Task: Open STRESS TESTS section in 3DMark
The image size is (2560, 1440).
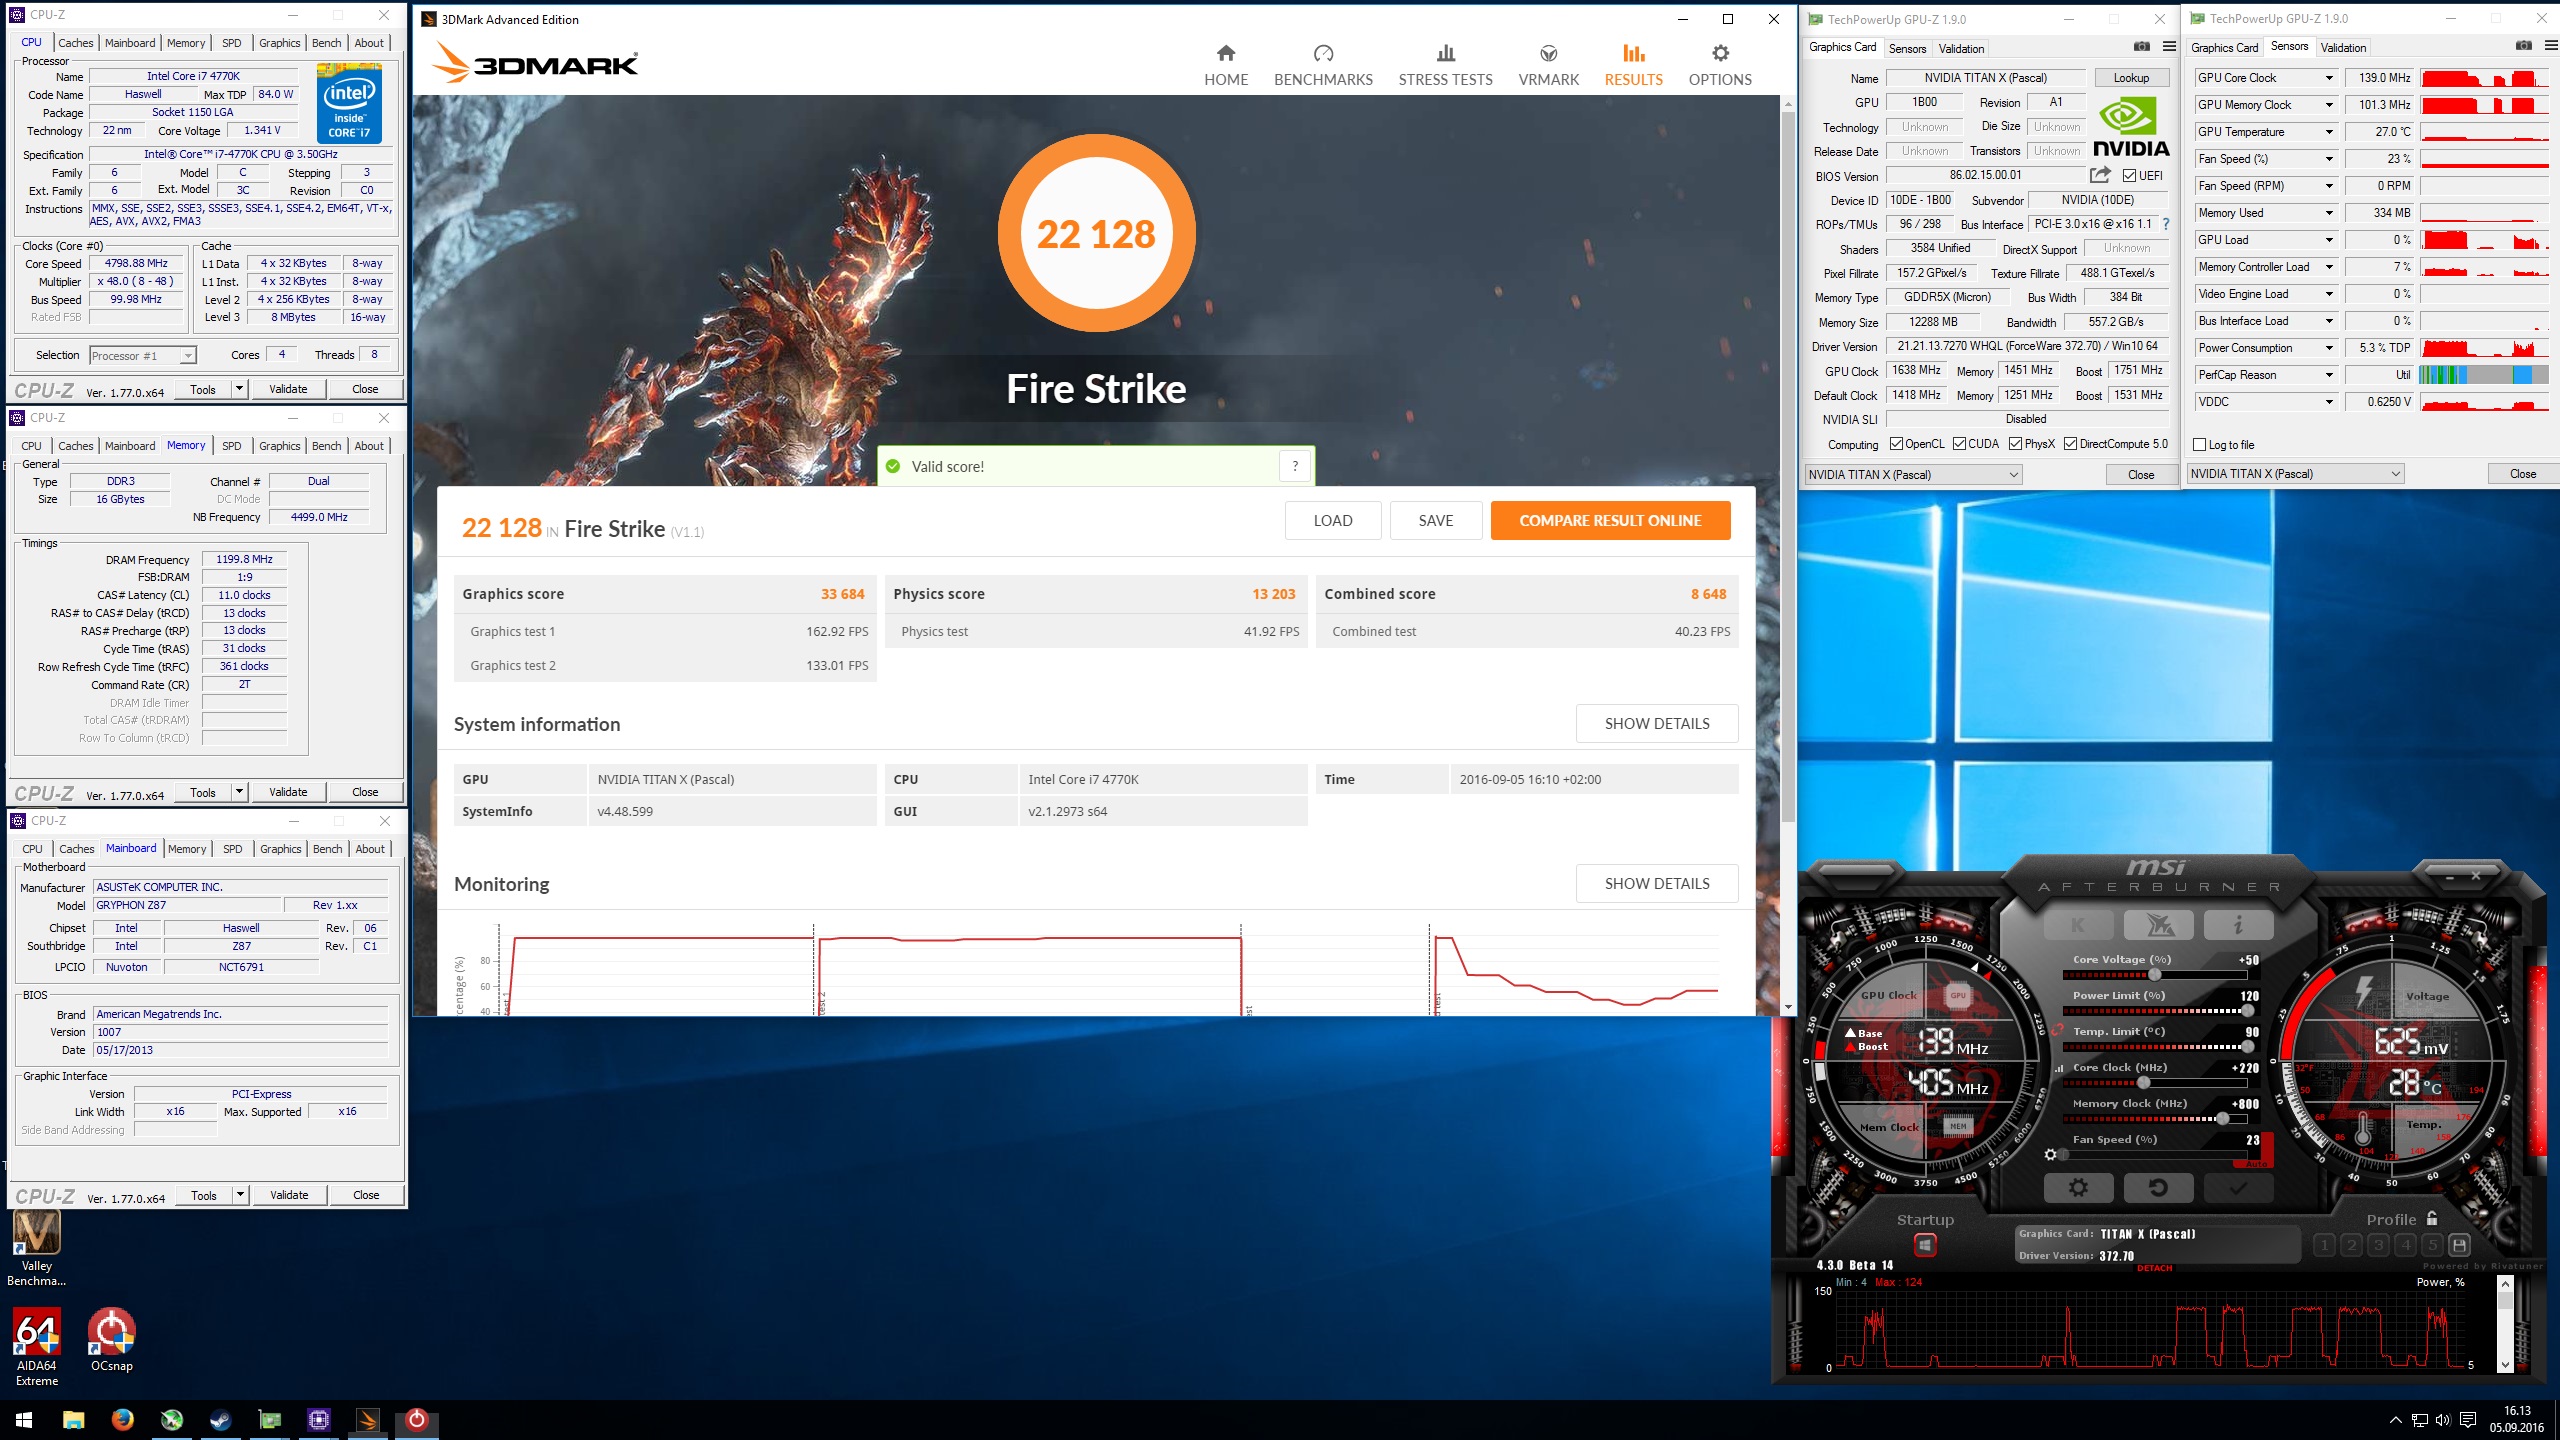Action: [1445, 66]
